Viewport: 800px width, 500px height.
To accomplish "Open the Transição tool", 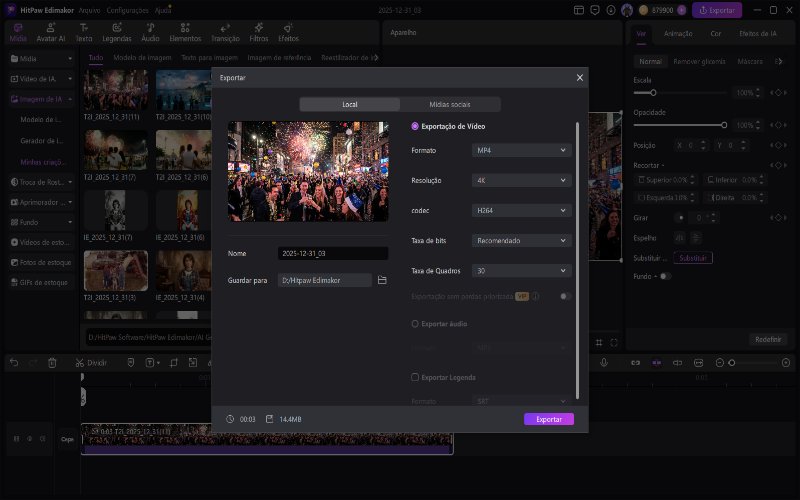I will coord(225,33).
